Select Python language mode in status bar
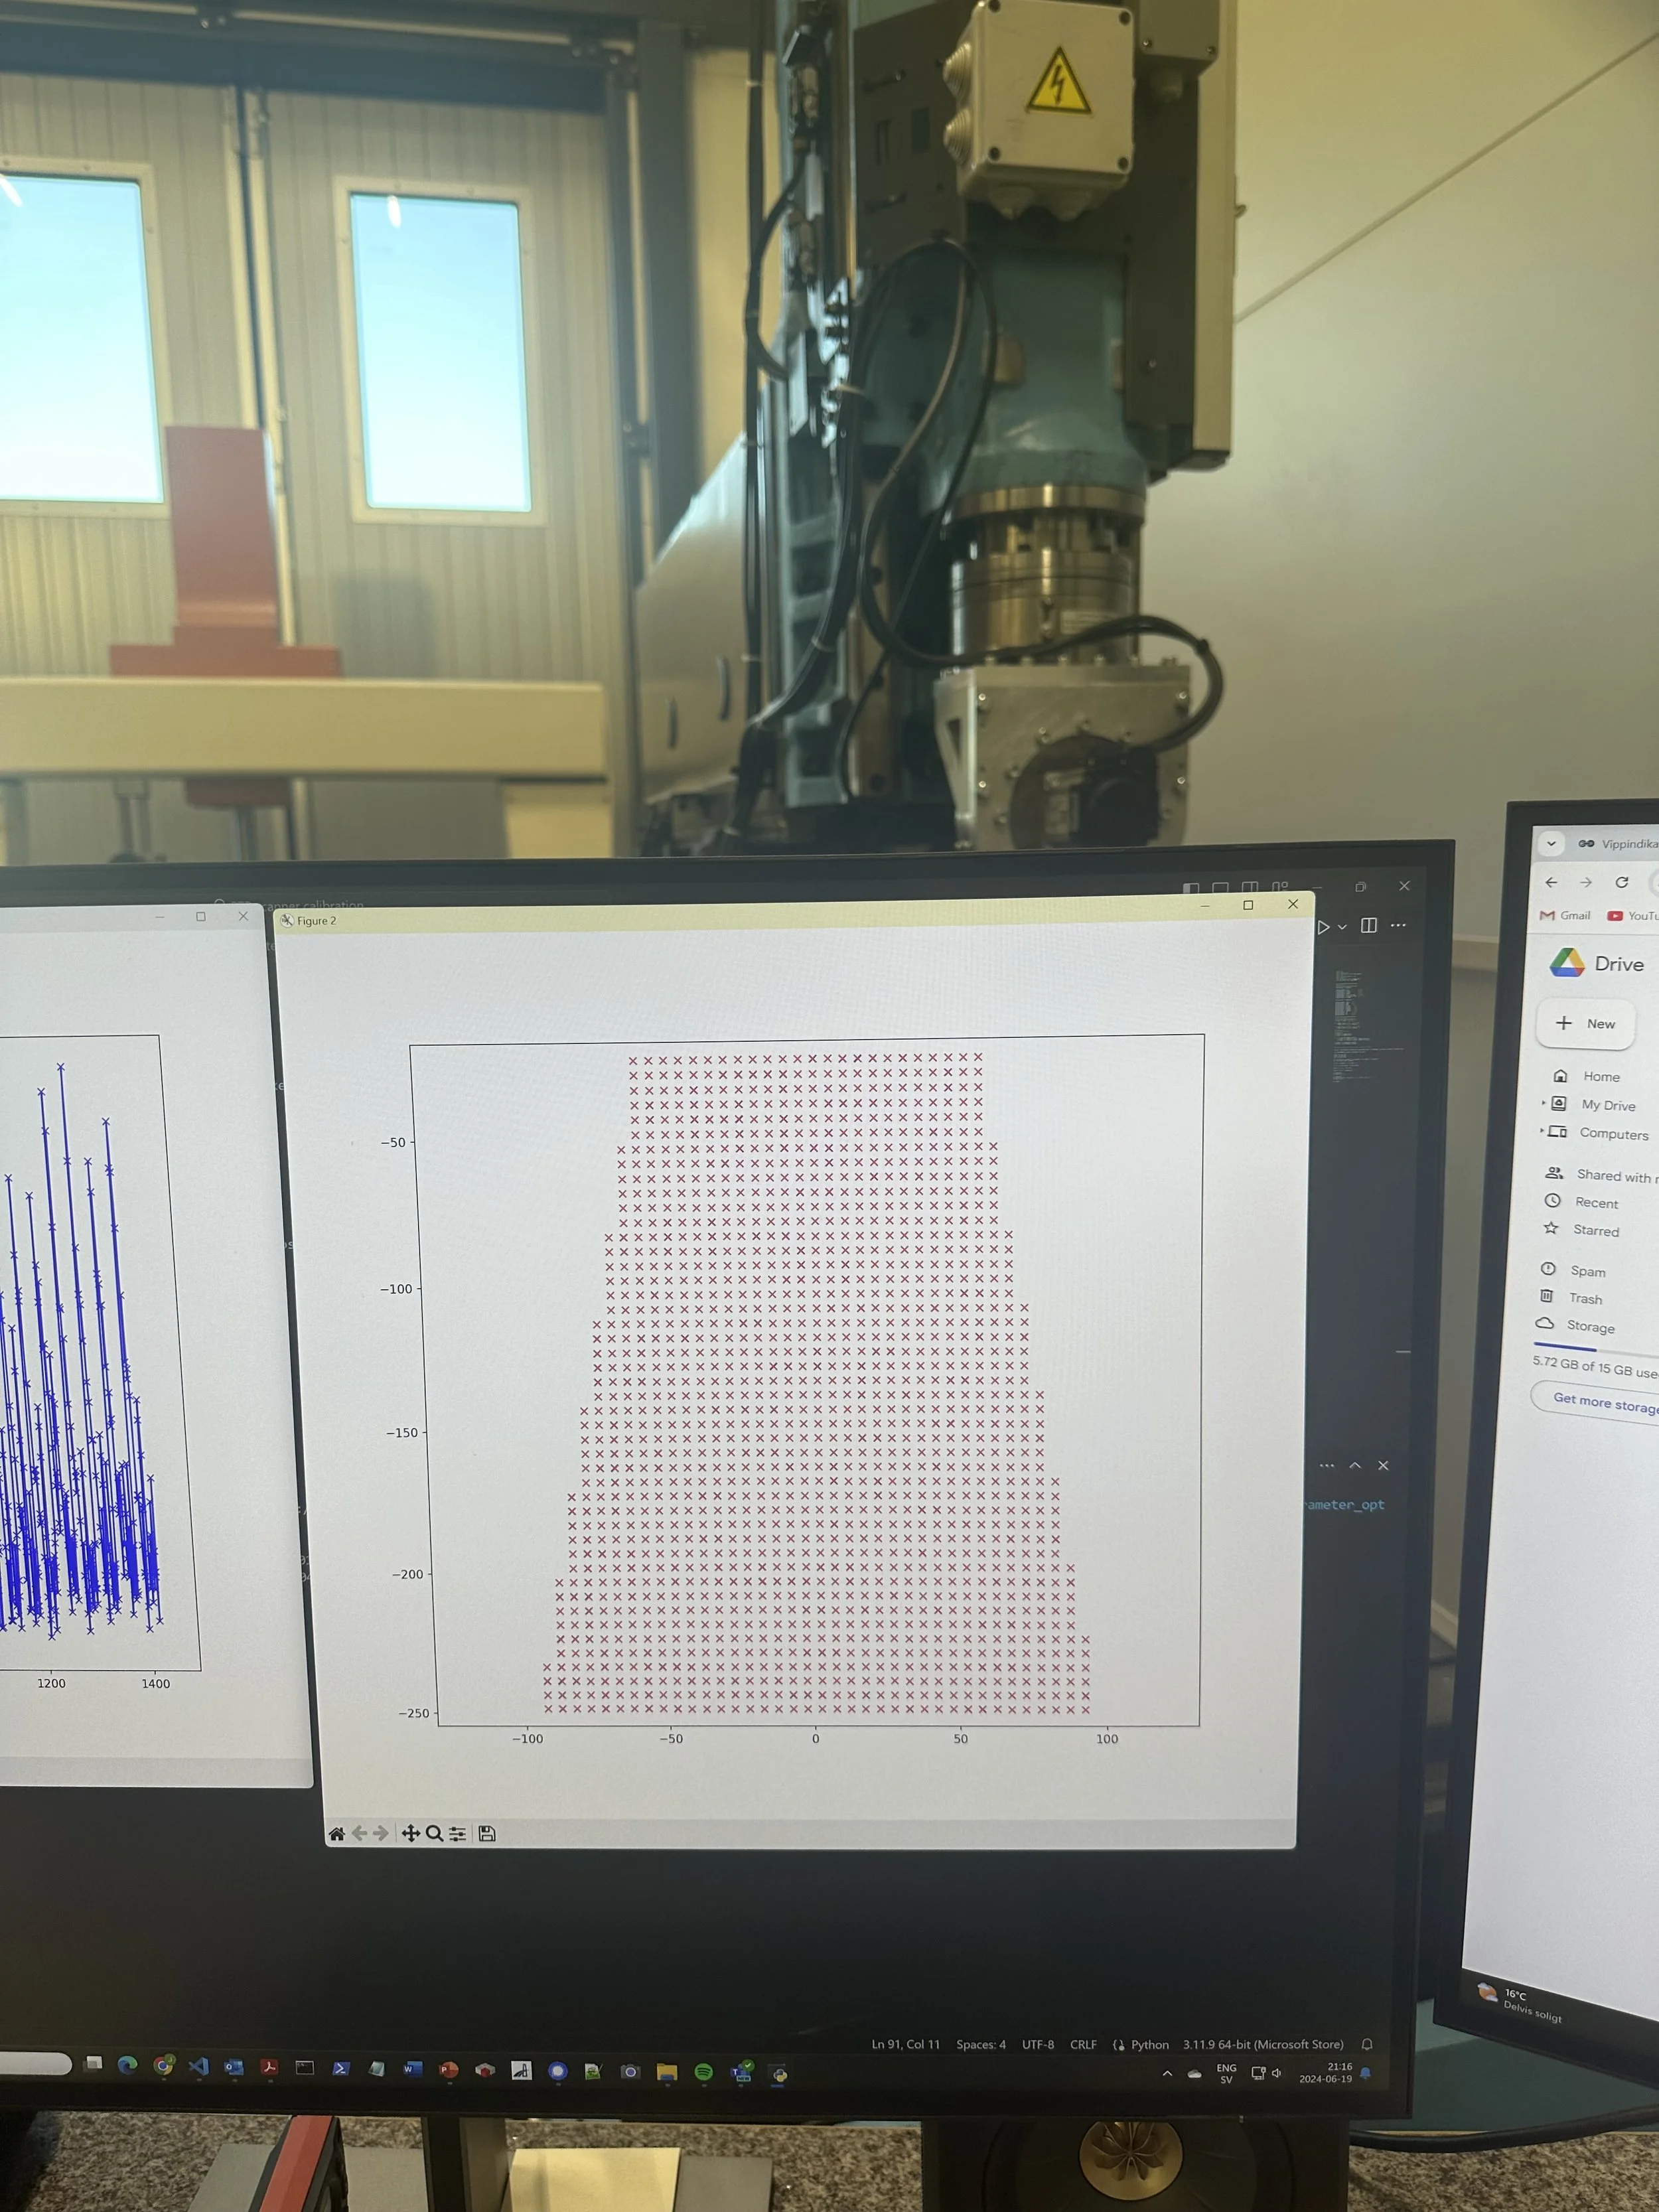The width and height of the screenshot is (1659, 2212). [1149, 2044]
